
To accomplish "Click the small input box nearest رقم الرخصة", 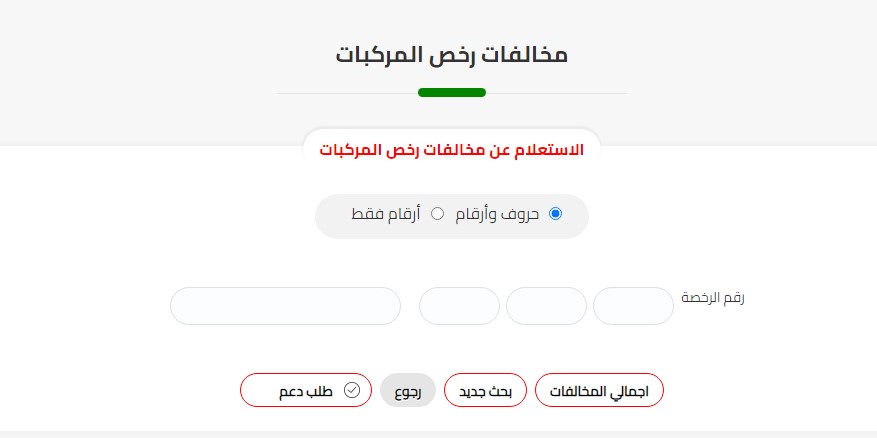I will point(634,306).
